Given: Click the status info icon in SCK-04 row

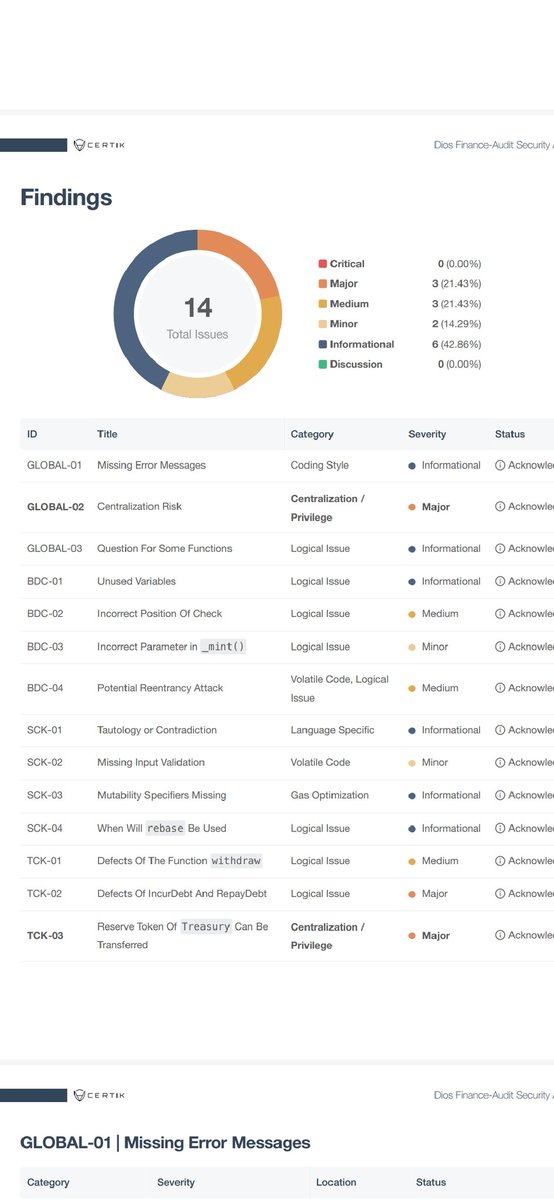Looking at the screenshot, I should click(x=500, y=828).
